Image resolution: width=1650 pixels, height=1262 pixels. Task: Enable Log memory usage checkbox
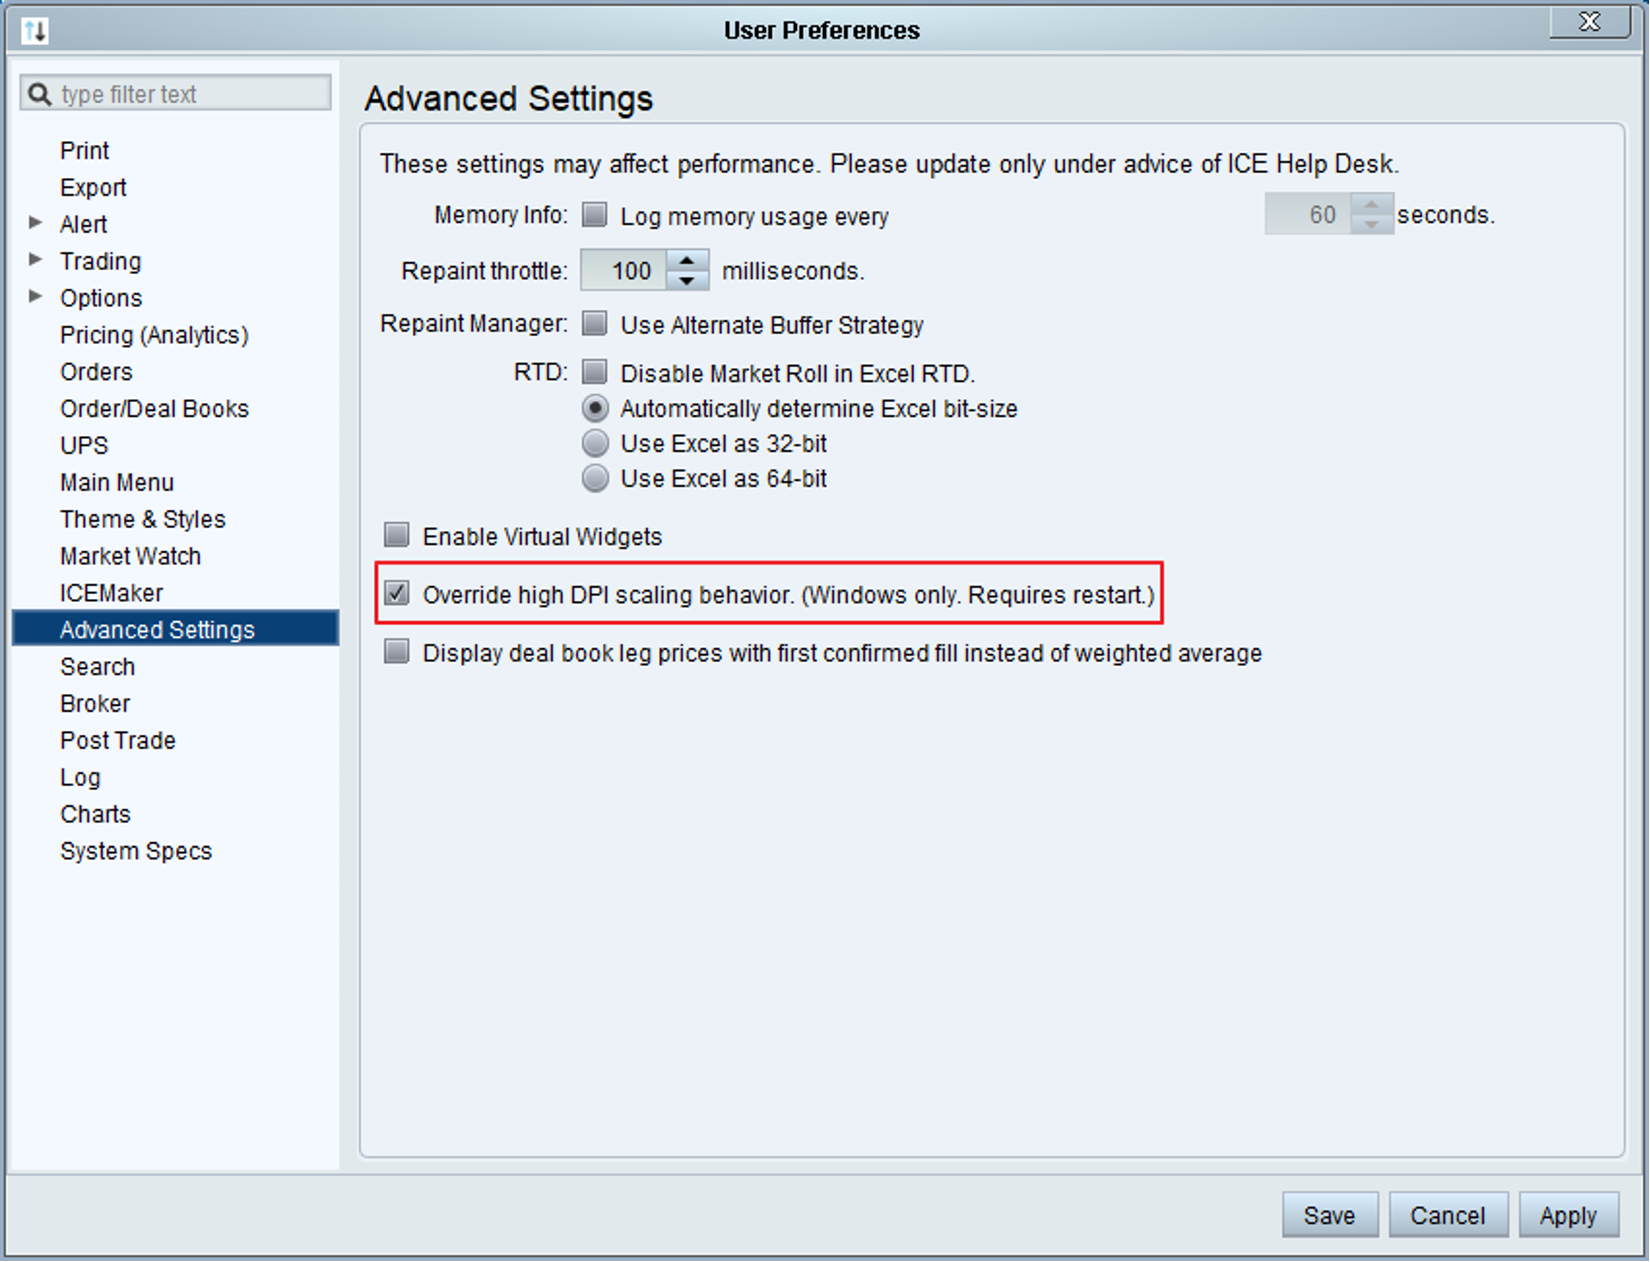pos(595,215)
